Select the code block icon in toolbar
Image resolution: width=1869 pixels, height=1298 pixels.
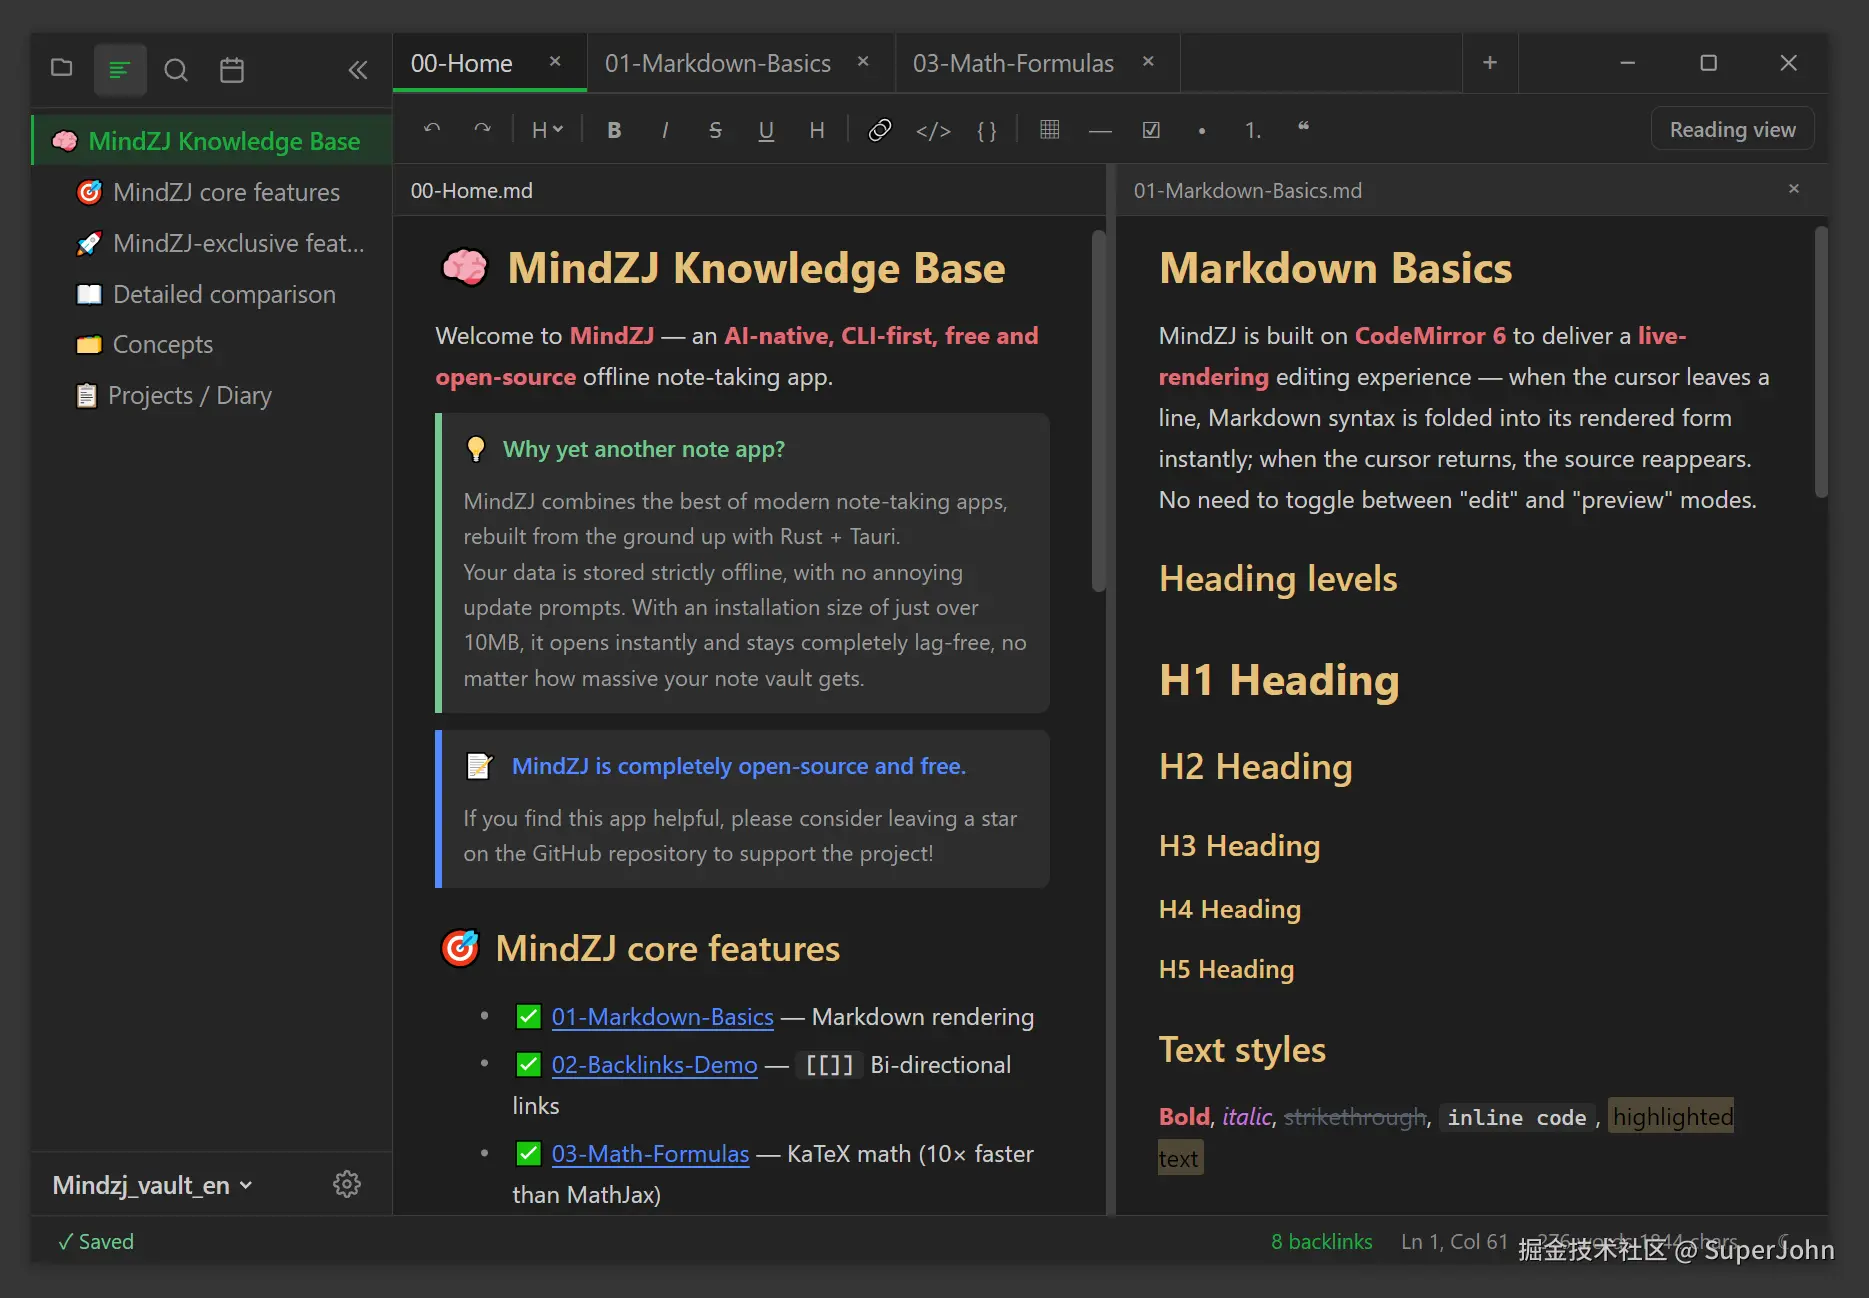(x=933, y=130)
